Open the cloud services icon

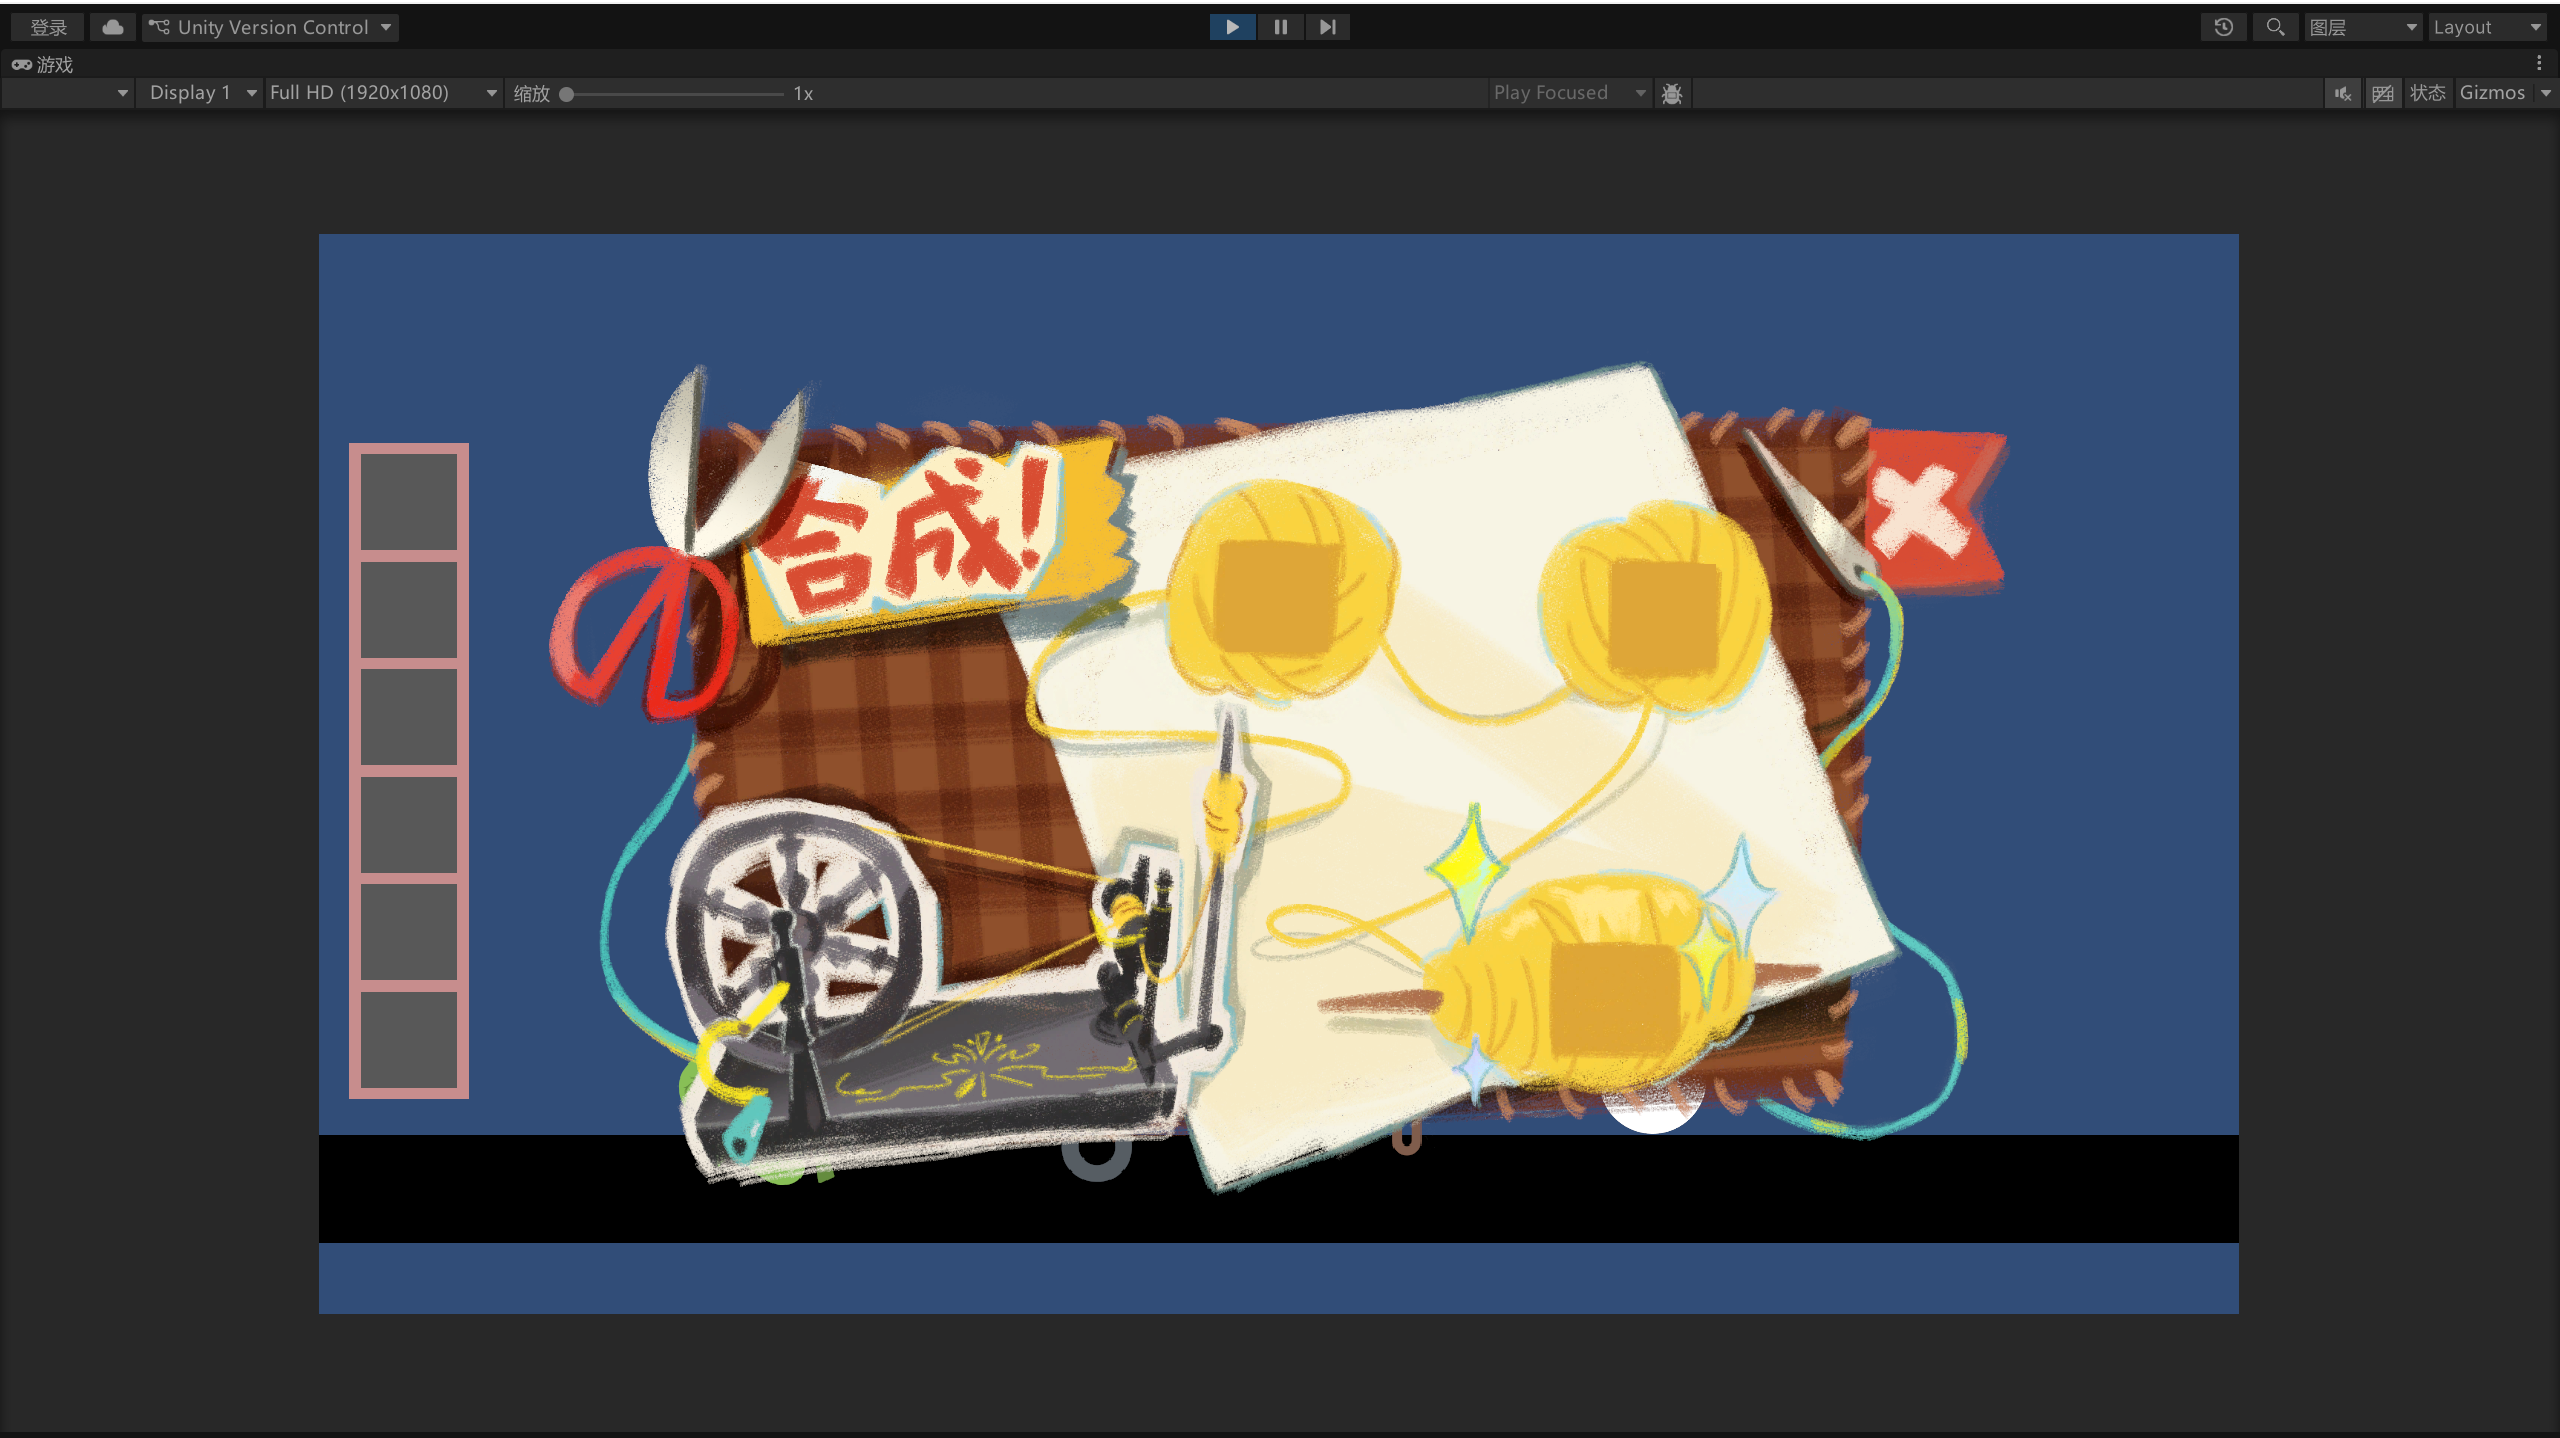click(113, 27)
